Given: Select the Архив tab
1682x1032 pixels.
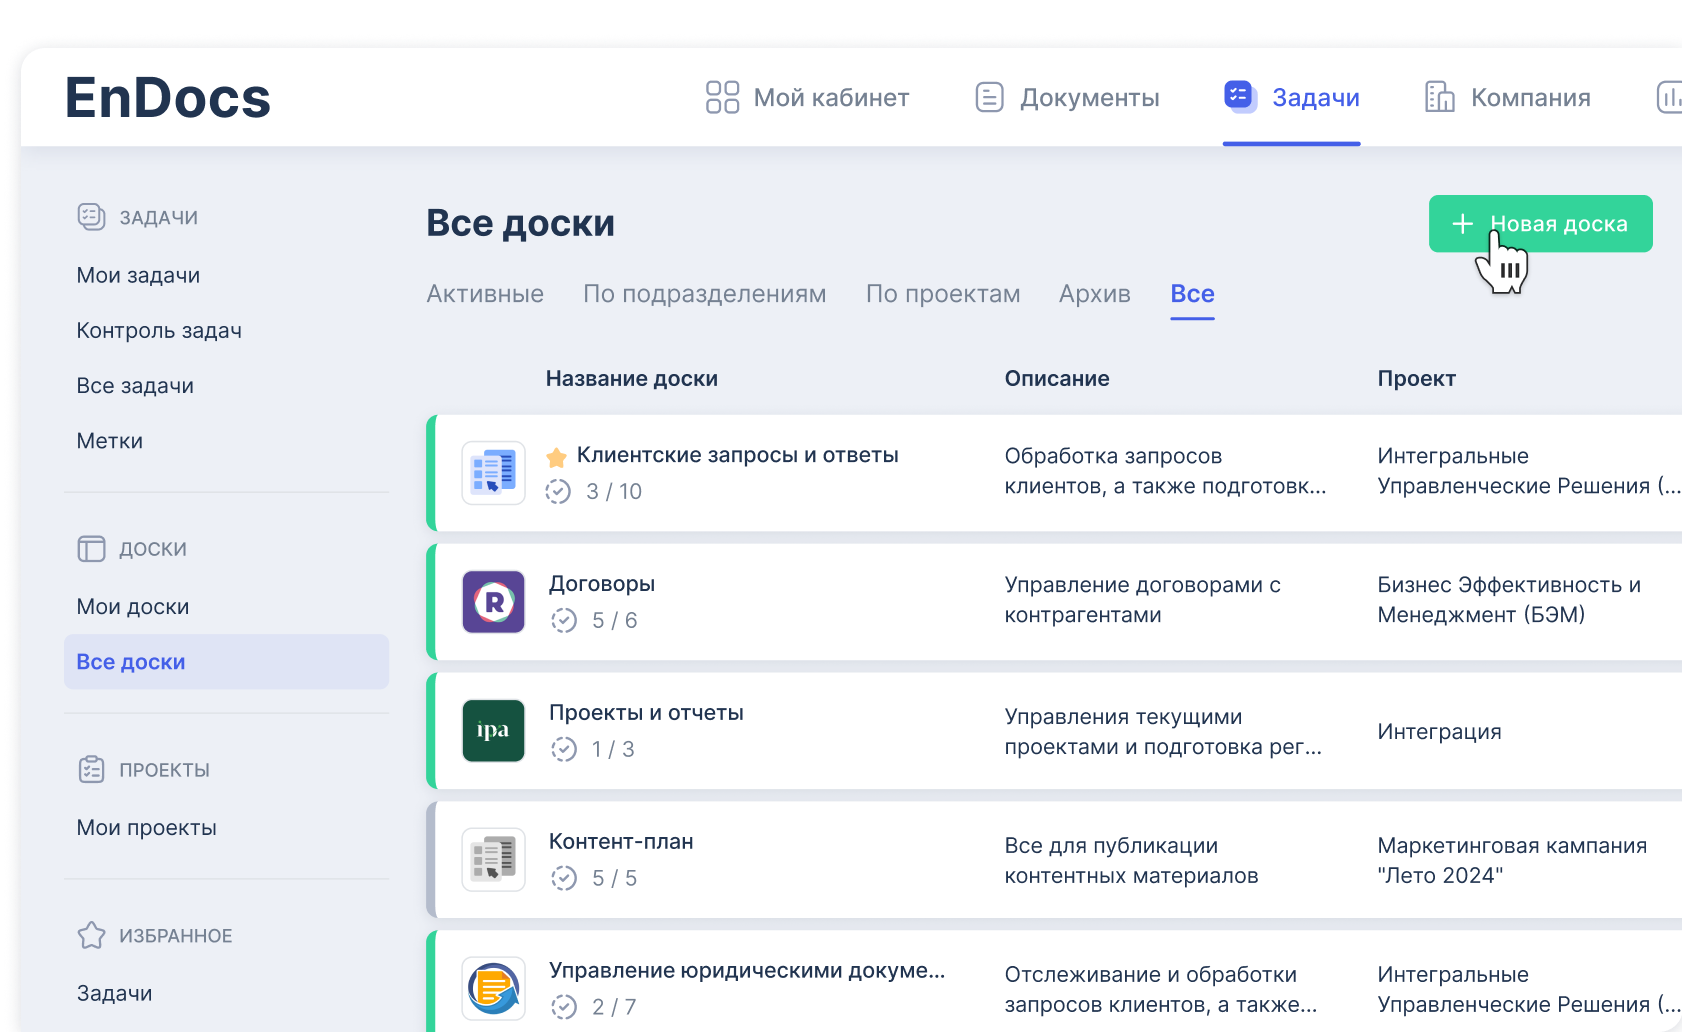Looking at the screenshot, I should [1094, 294].
